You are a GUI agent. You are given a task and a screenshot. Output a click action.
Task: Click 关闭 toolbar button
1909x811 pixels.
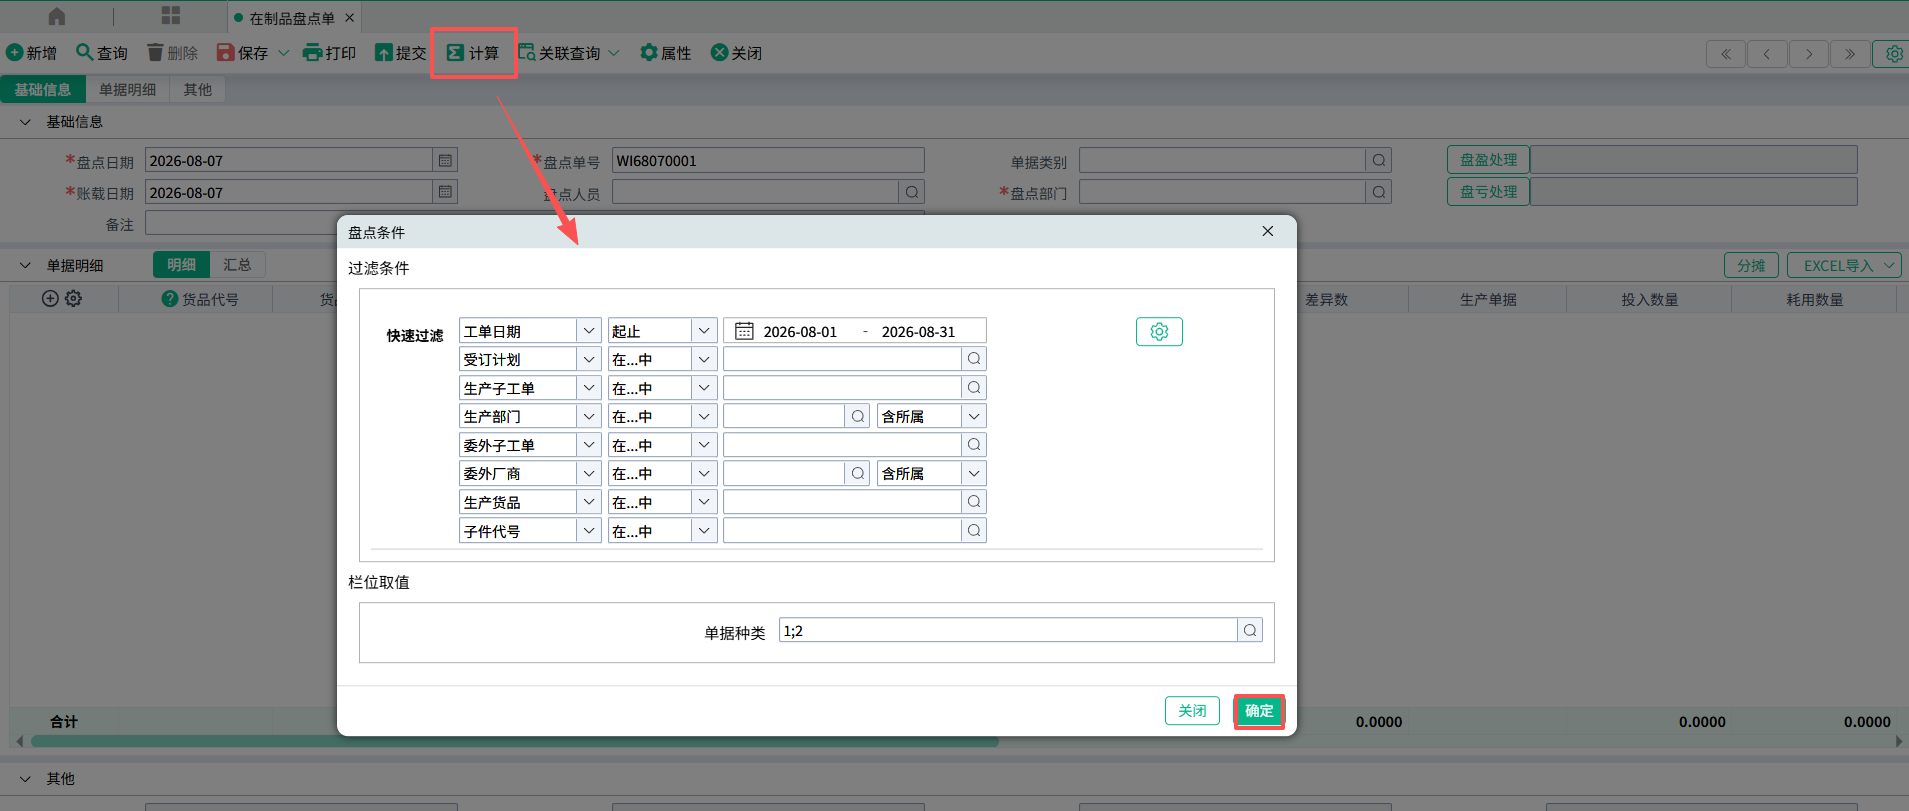(x=736, y=52)
